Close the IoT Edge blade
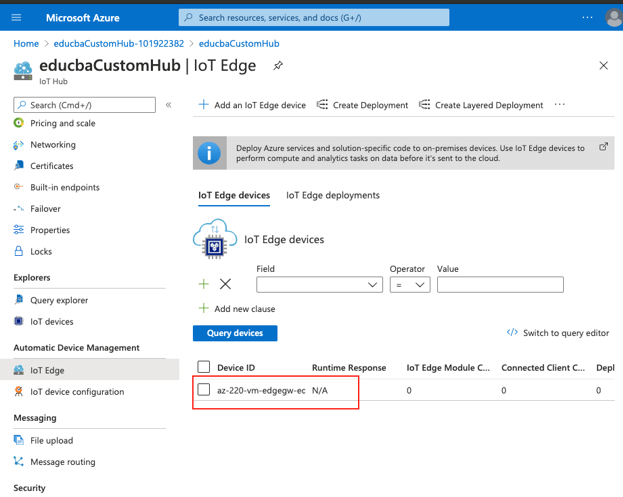623x497 pixels. pos(603,66)
